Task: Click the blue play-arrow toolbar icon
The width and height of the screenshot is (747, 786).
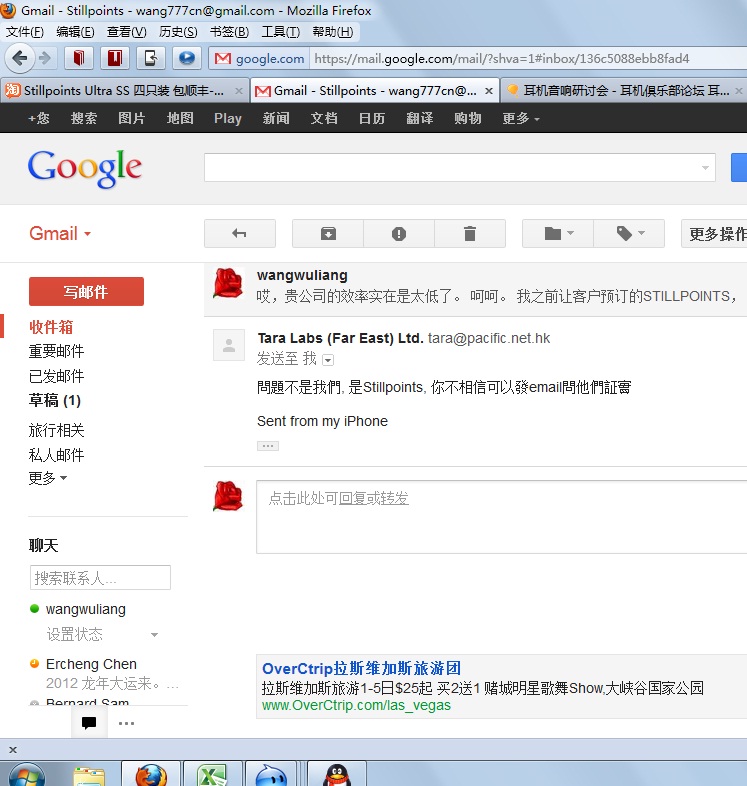Action: coord(187,58)
